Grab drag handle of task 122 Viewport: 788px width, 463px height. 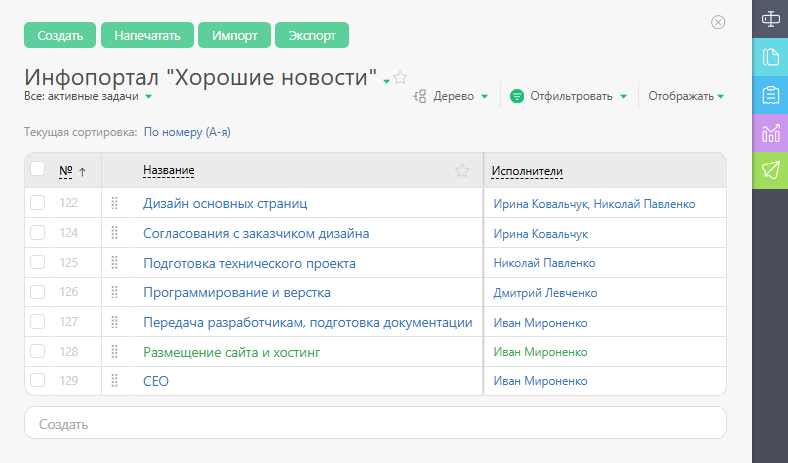tap(115, 203)
